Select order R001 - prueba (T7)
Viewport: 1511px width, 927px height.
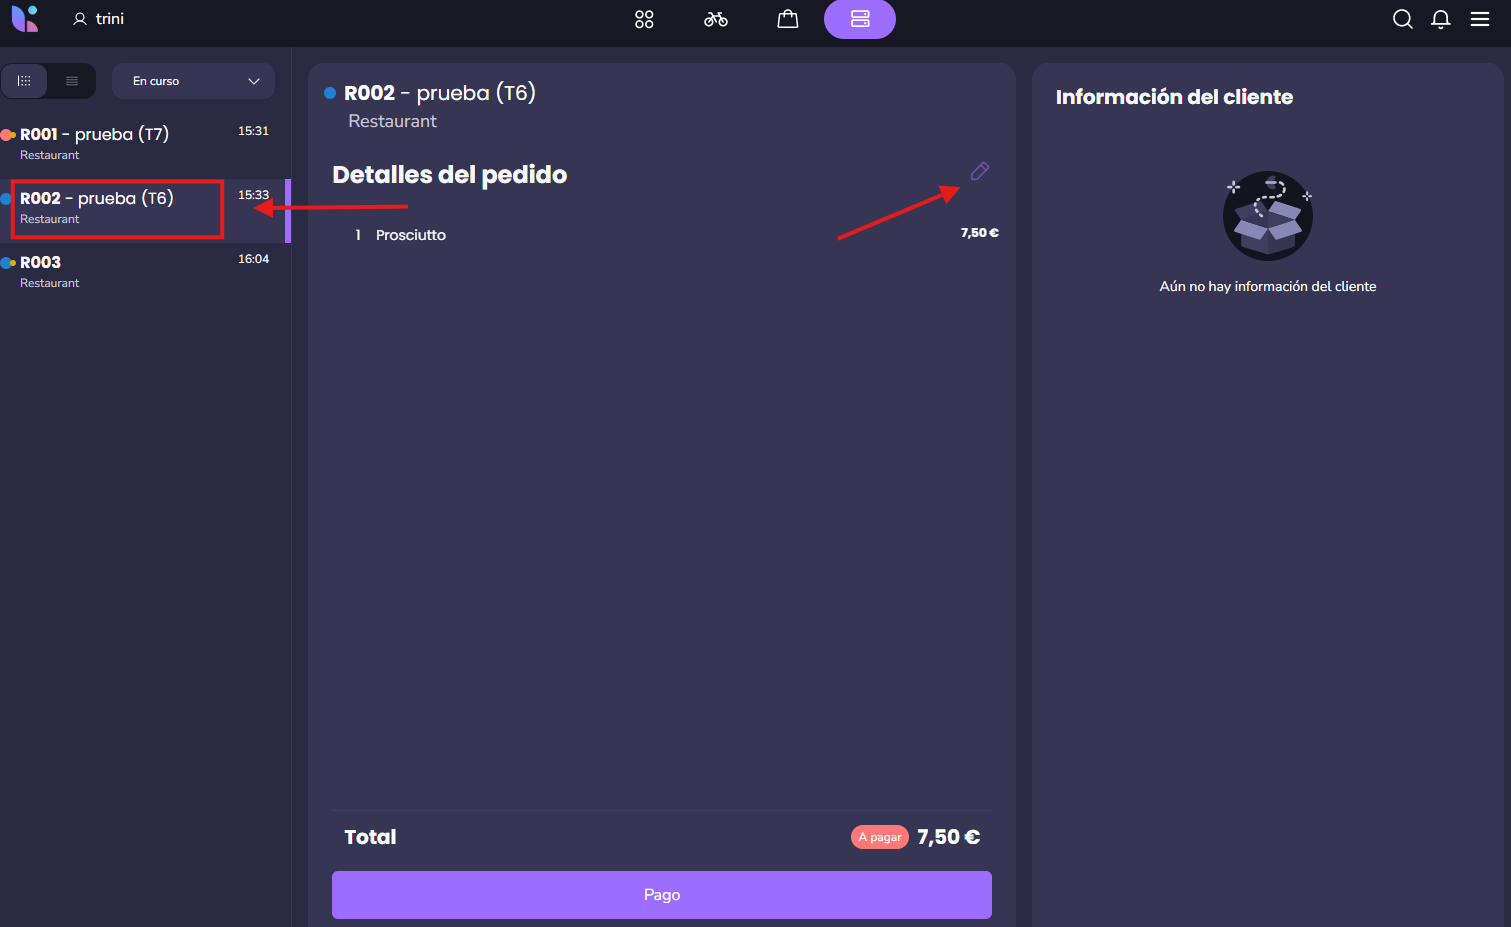(120, 143)
